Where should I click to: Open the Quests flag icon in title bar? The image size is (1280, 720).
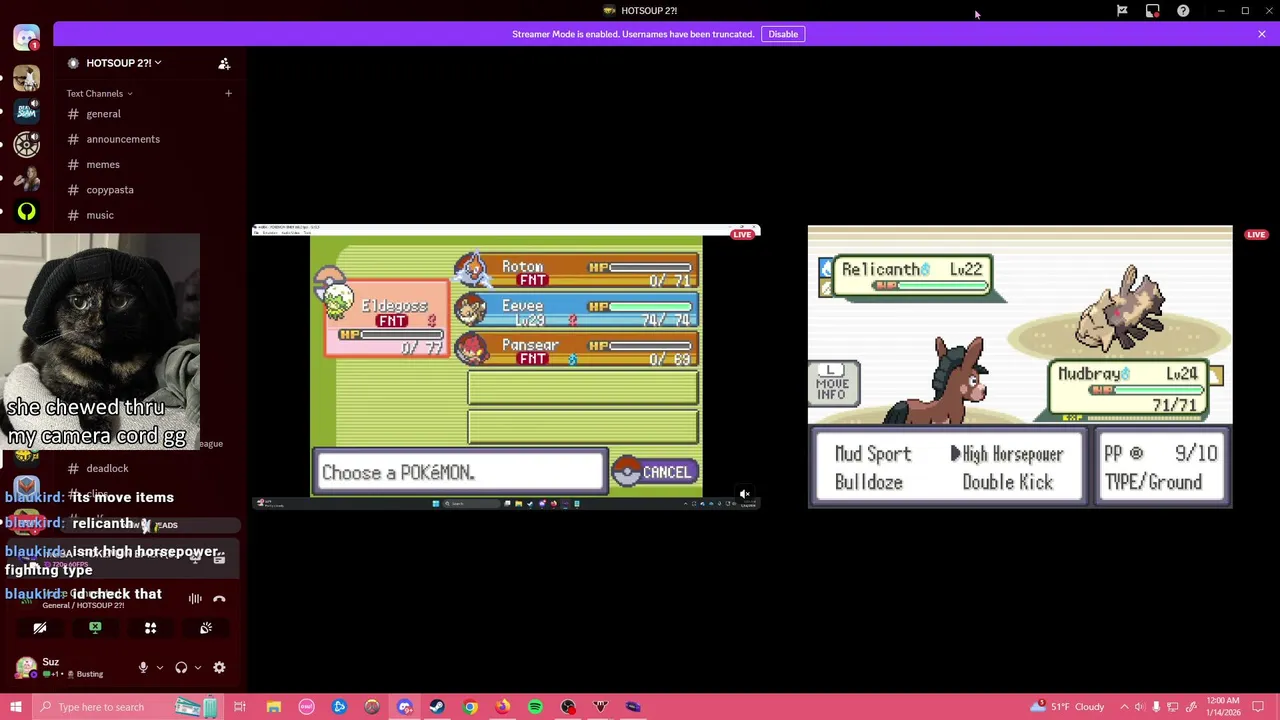[1122, 11]
